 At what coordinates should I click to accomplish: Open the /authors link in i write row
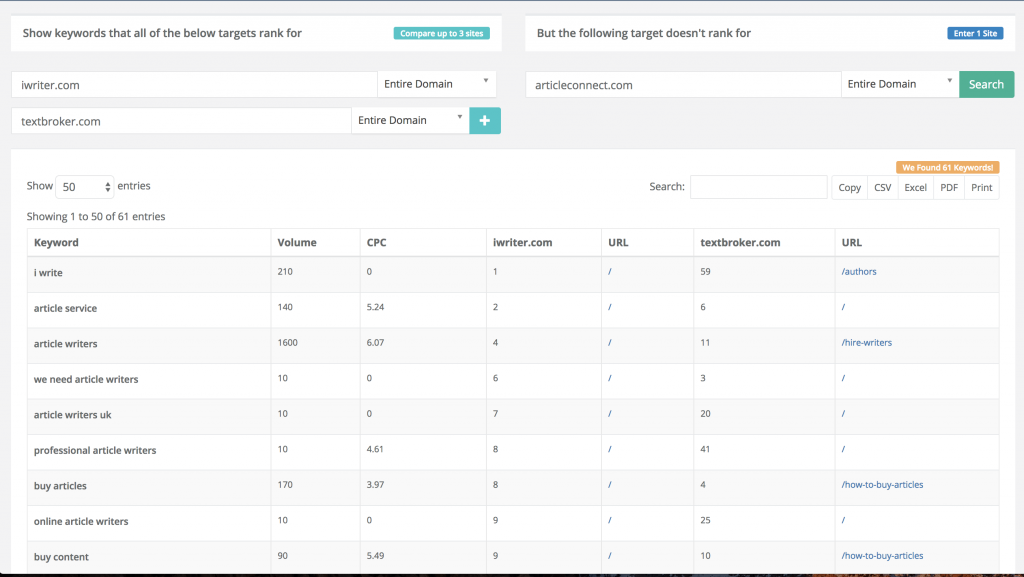coord(859,272)
